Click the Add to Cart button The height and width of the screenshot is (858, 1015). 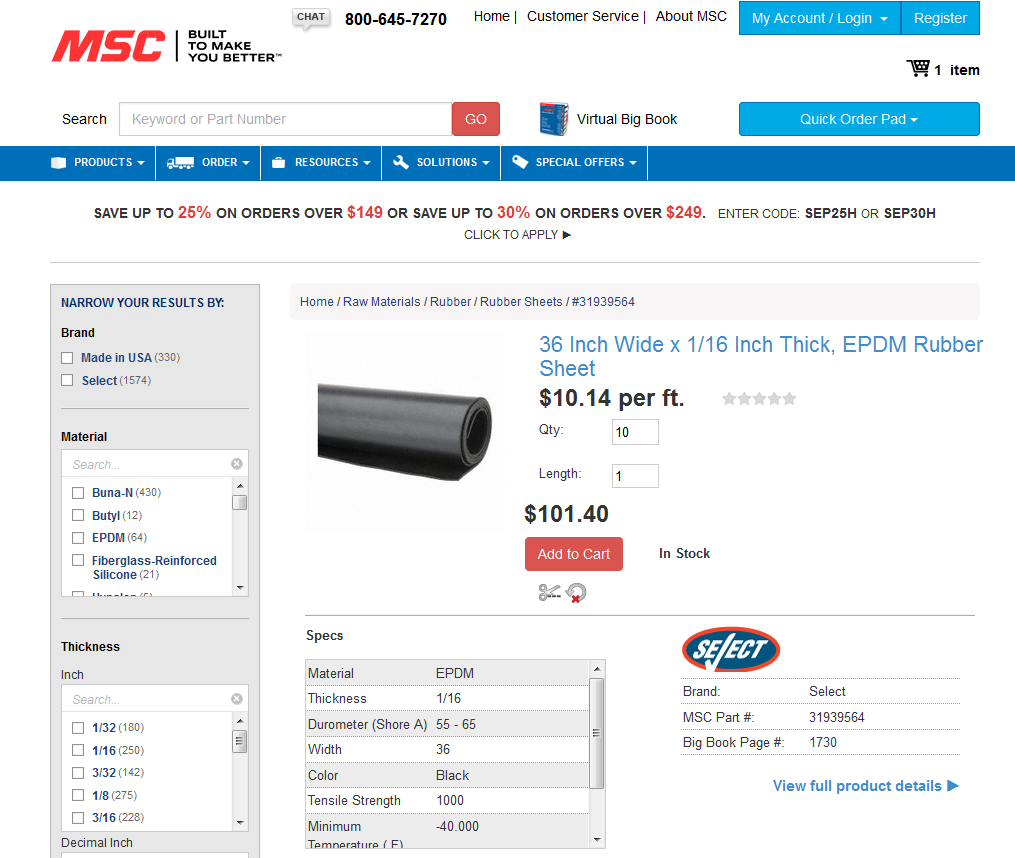574,554
